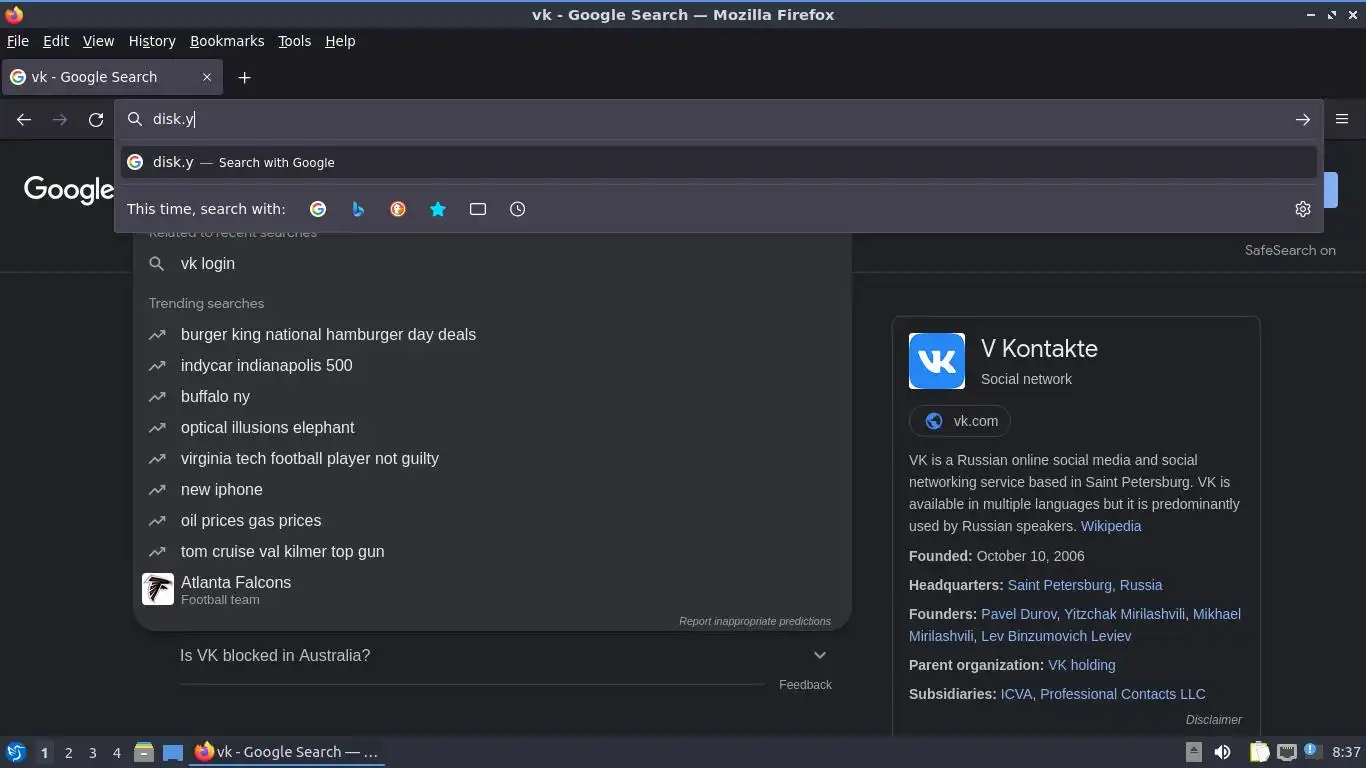Open a new tab with plus button

pyautogui.click(x=244, y=77)
